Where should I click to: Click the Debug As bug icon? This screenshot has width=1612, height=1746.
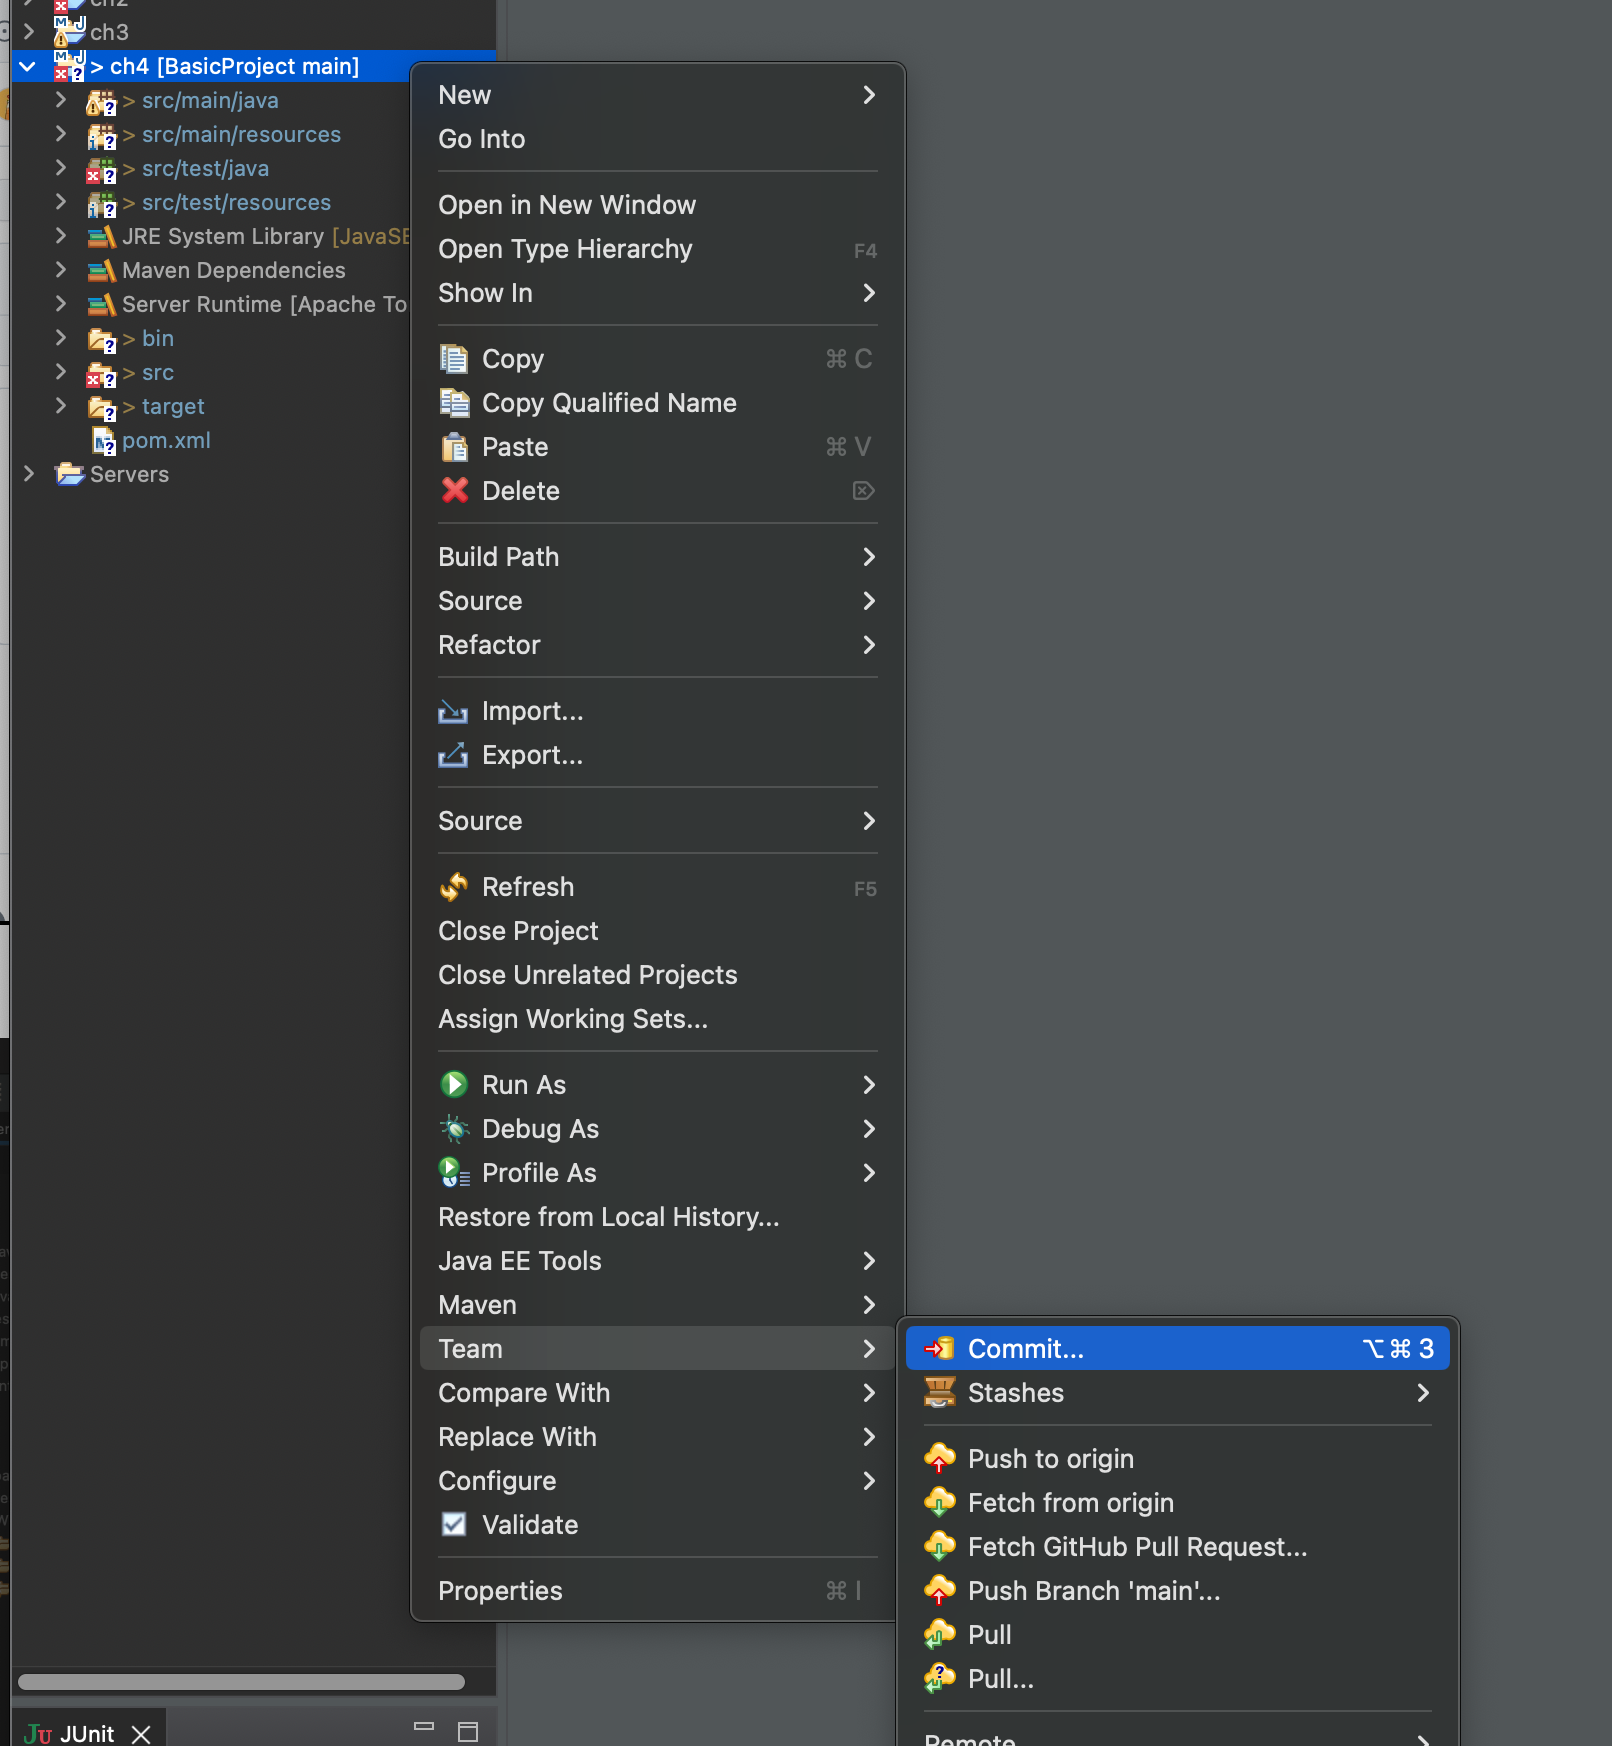454,1129
